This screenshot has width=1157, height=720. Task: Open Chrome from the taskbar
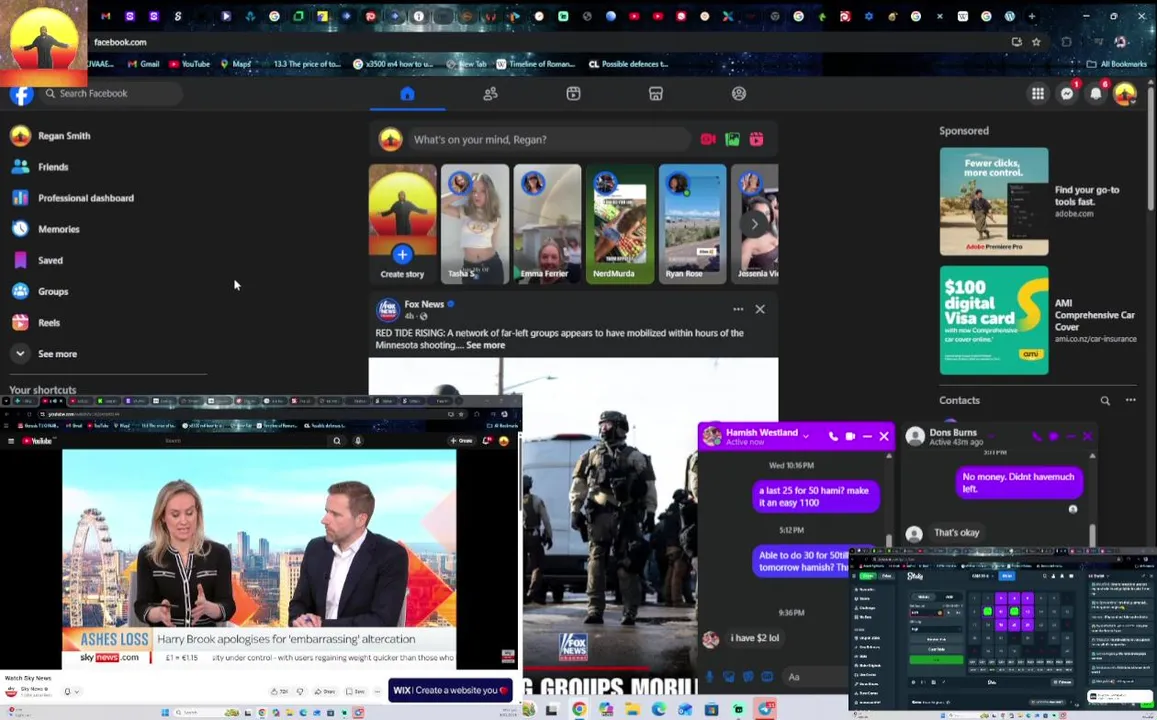click(579, 710)
